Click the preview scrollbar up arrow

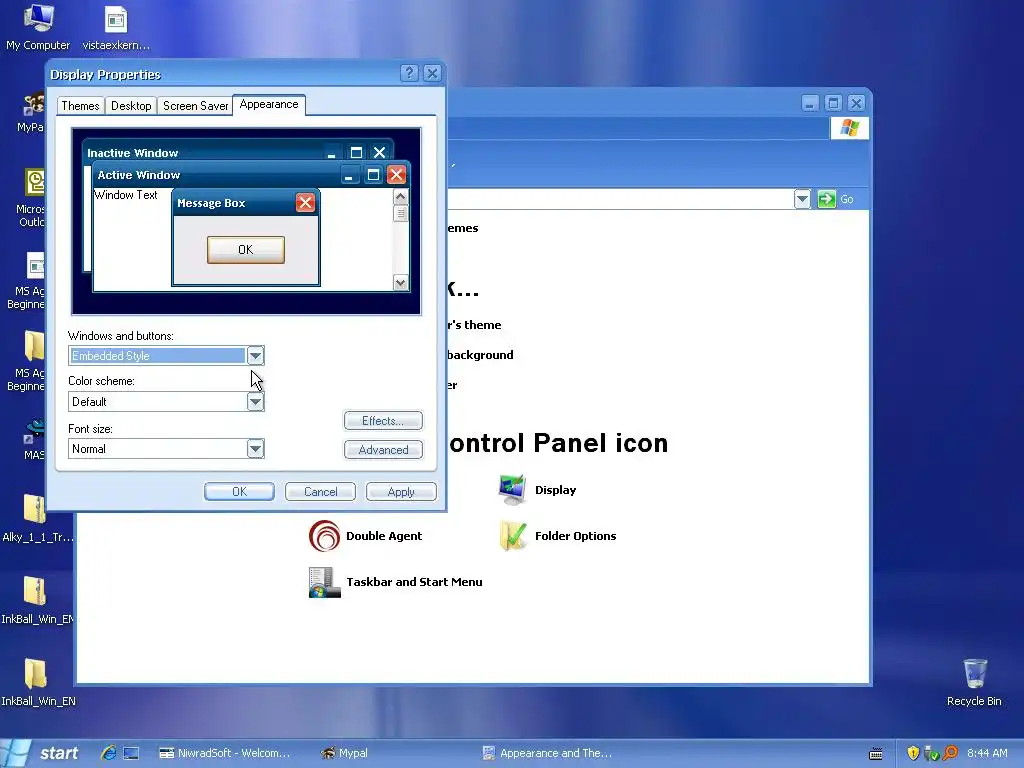coord(400,197)
